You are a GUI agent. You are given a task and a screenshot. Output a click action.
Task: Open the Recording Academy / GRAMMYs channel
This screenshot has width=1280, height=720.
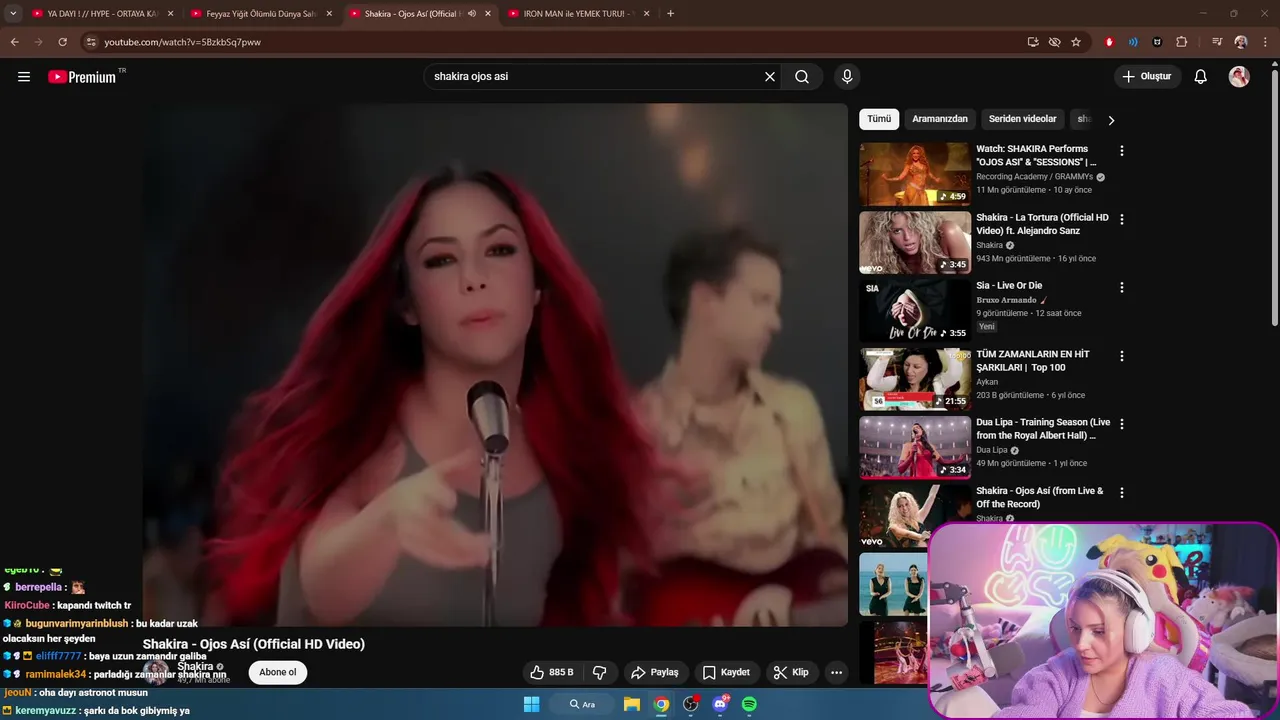1034,177
